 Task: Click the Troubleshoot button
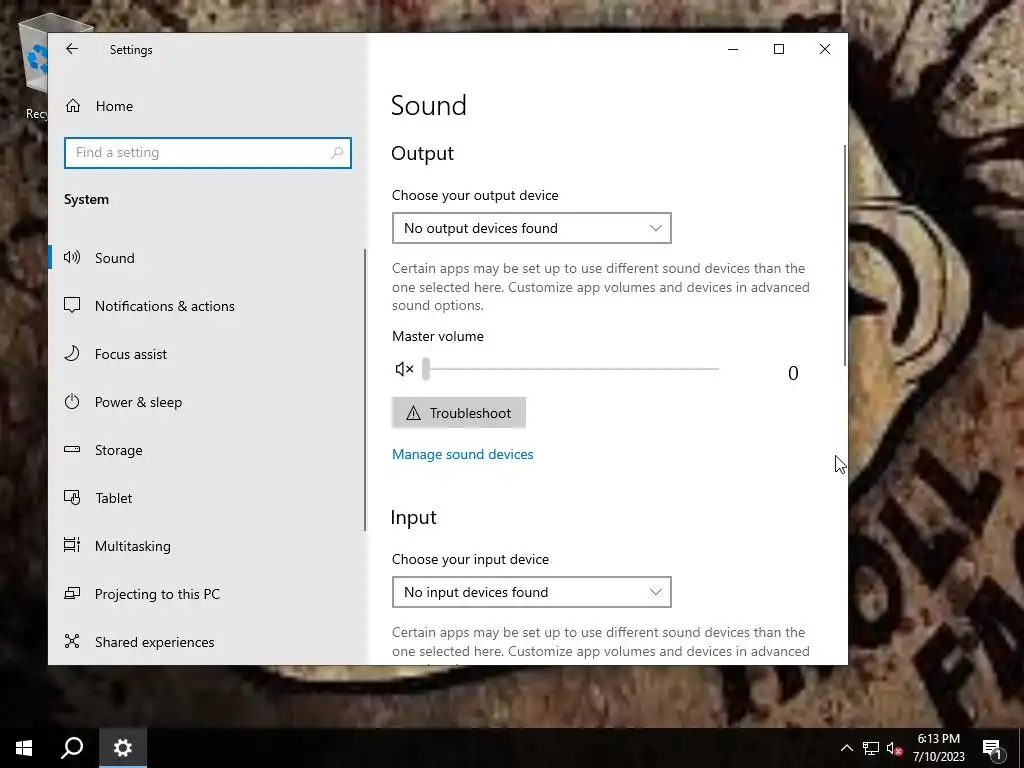click(x=458, y=413)
